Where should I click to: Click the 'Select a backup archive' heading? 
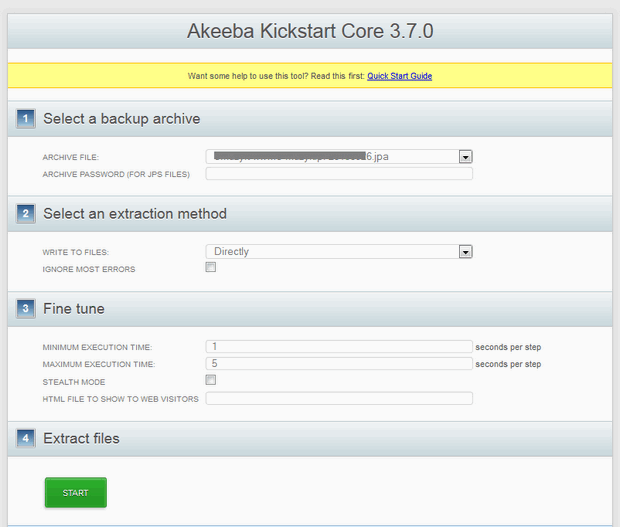click(122, 119)
